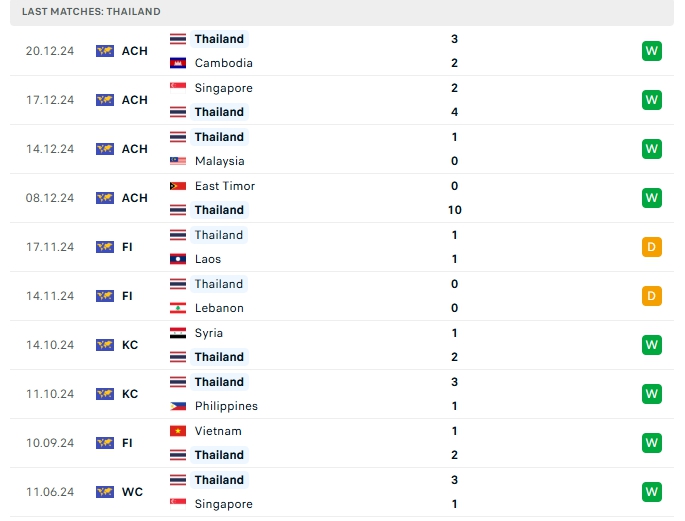
Task: Select the Philippines team name
Action: (226, 406)
